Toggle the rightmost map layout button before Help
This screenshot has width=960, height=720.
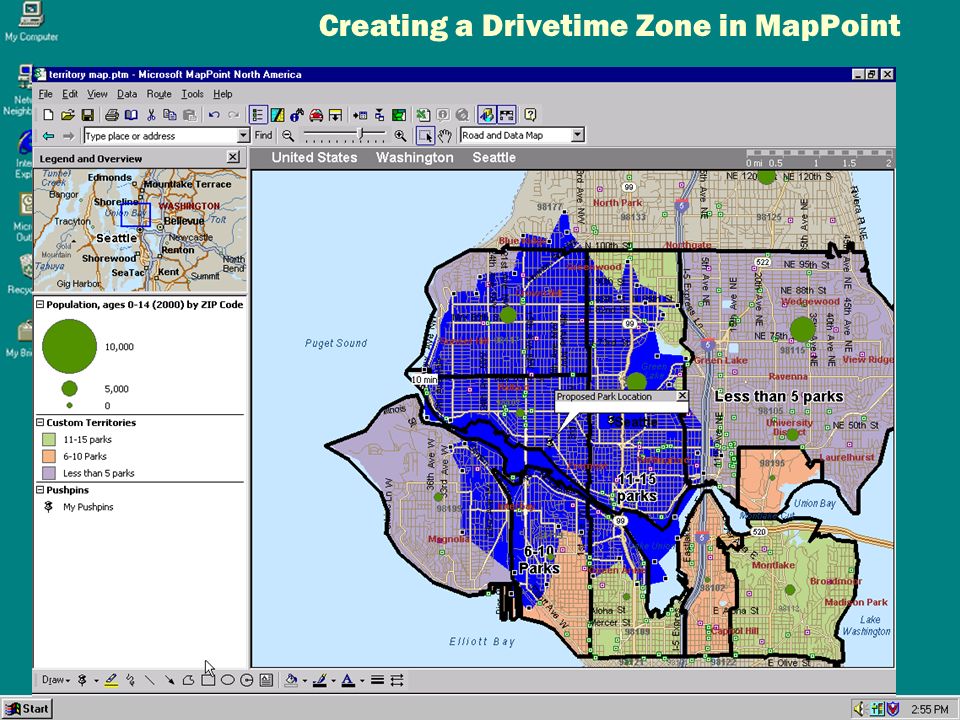506,115
